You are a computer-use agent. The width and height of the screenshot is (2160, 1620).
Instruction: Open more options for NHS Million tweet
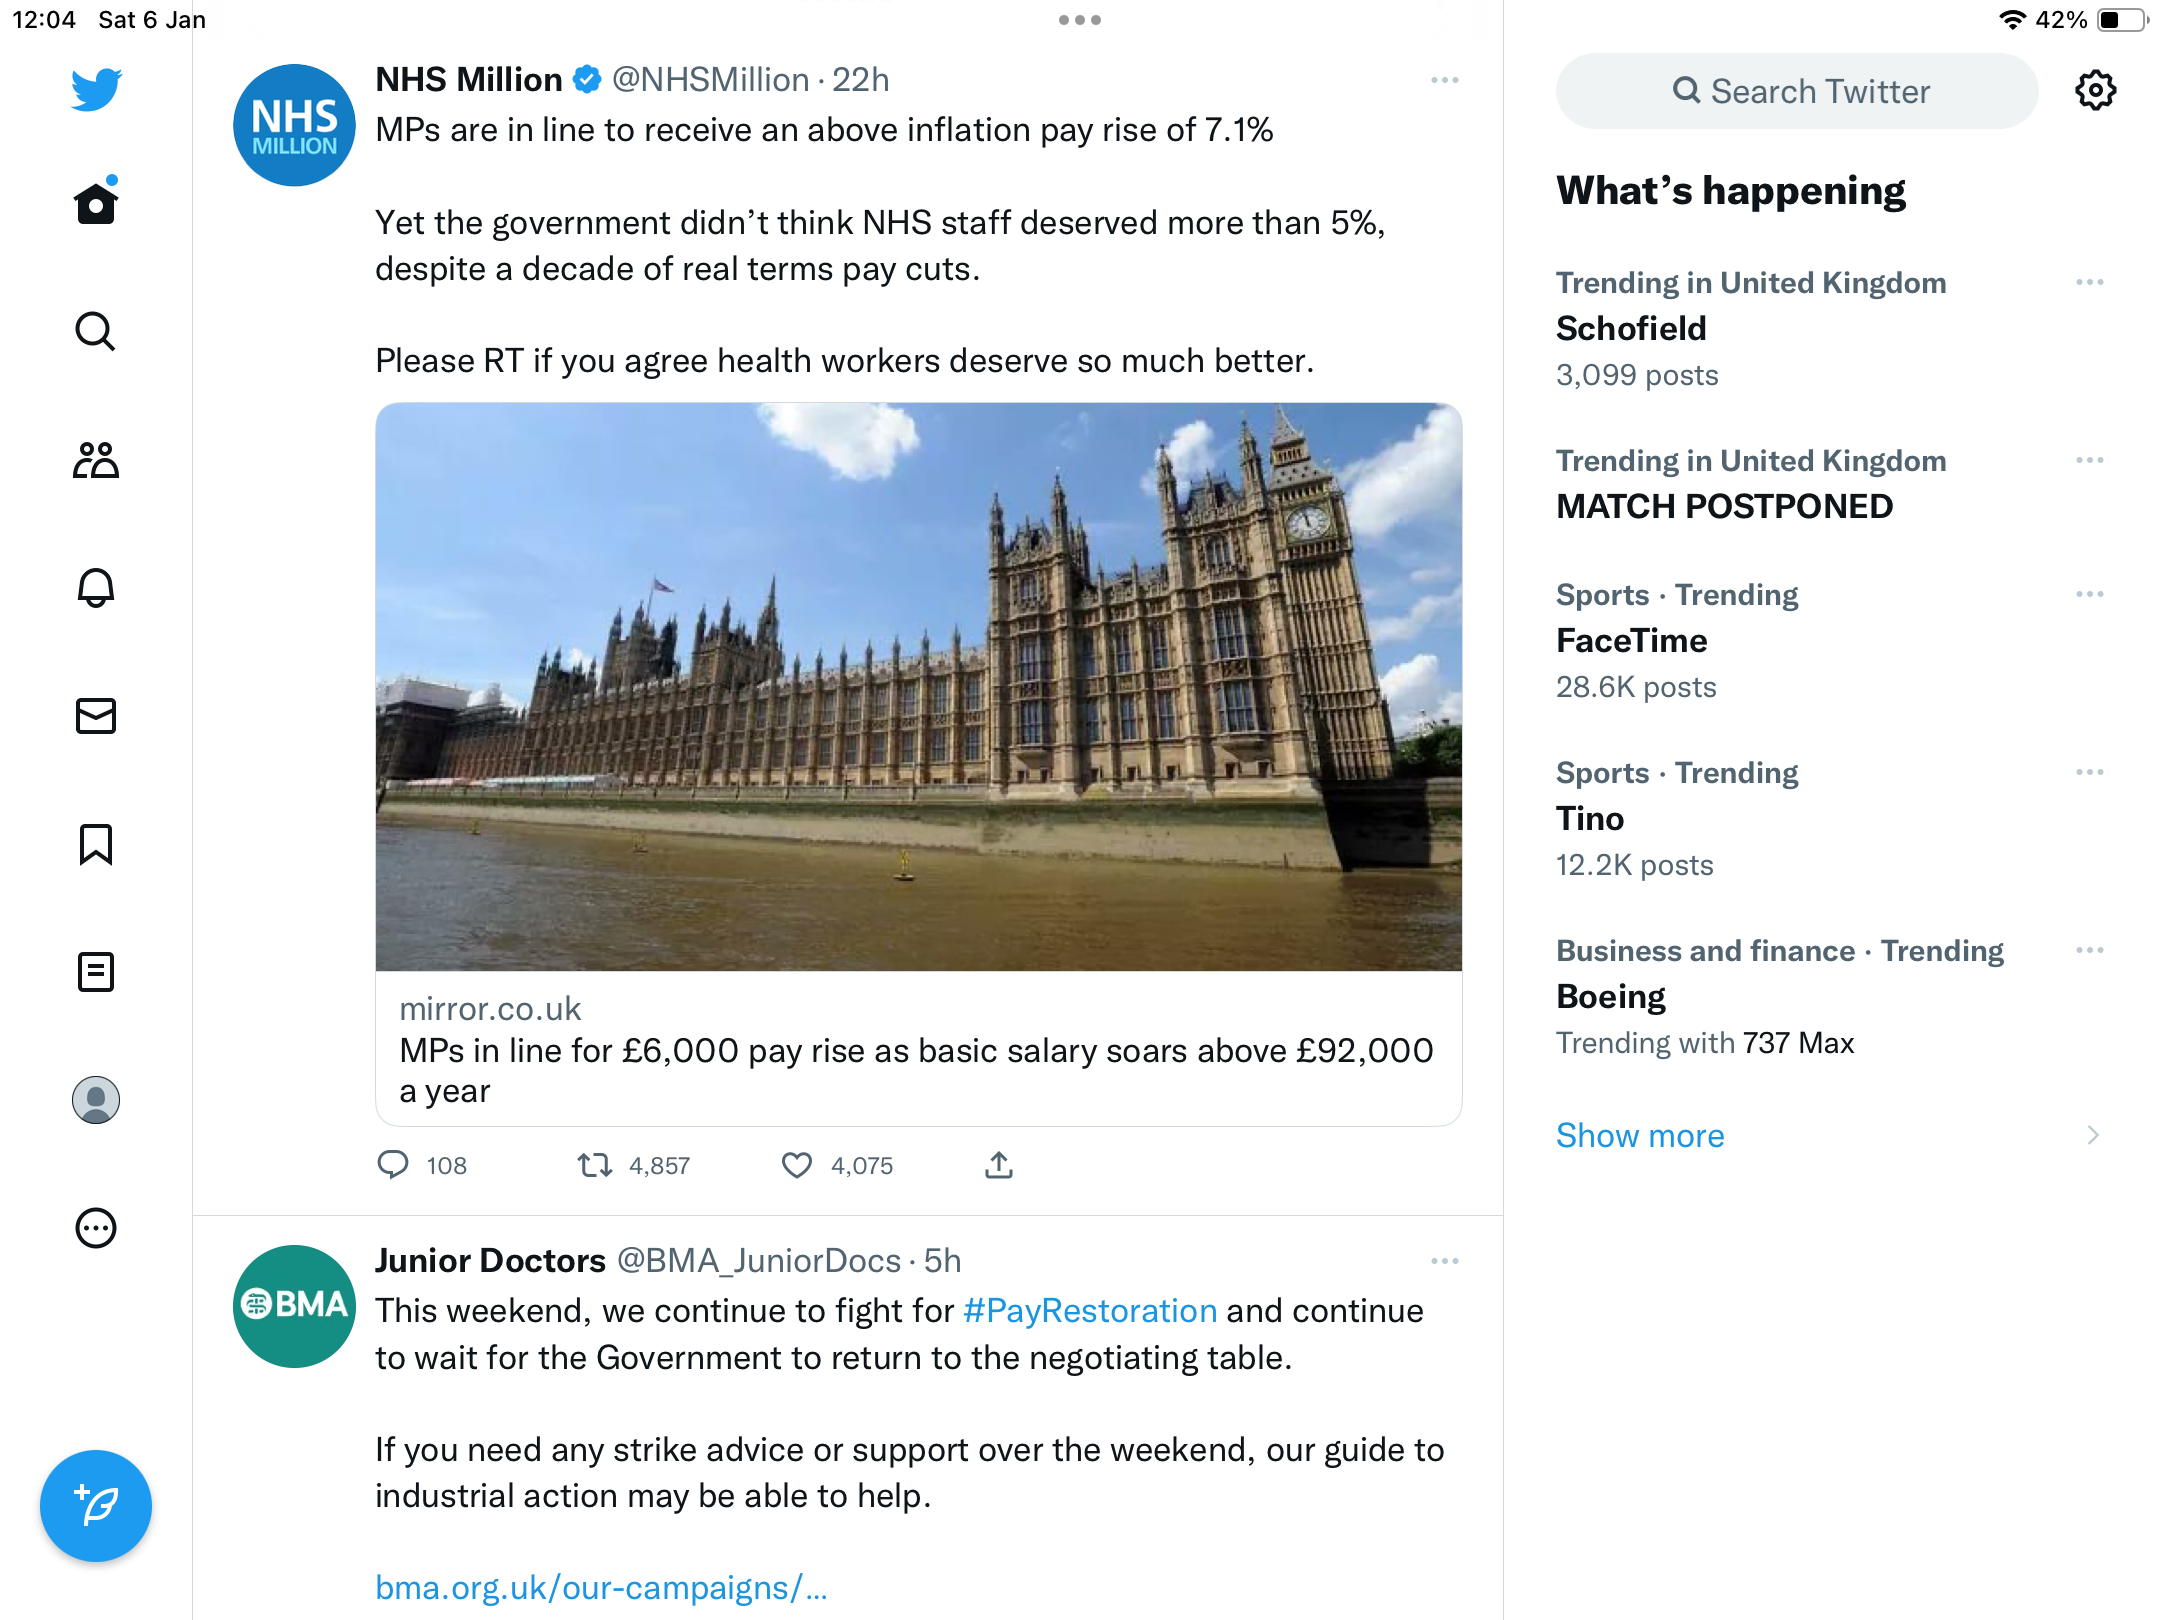coord(1445,80)
